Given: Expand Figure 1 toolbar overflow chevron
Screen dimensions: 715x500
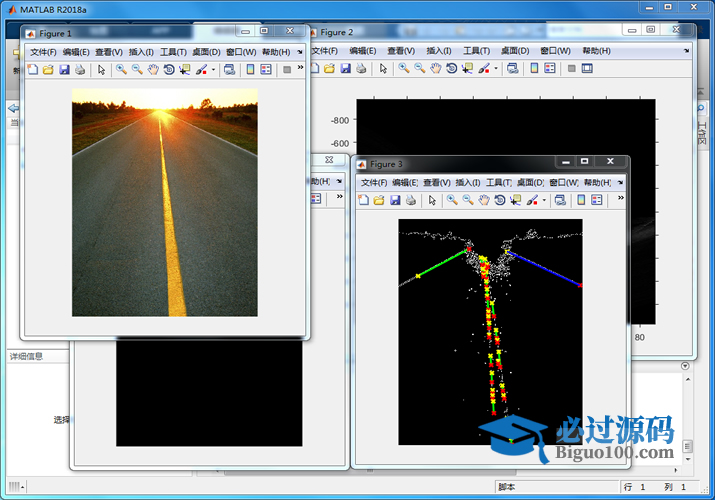Looking at the screenshot, I should point(300,67).
